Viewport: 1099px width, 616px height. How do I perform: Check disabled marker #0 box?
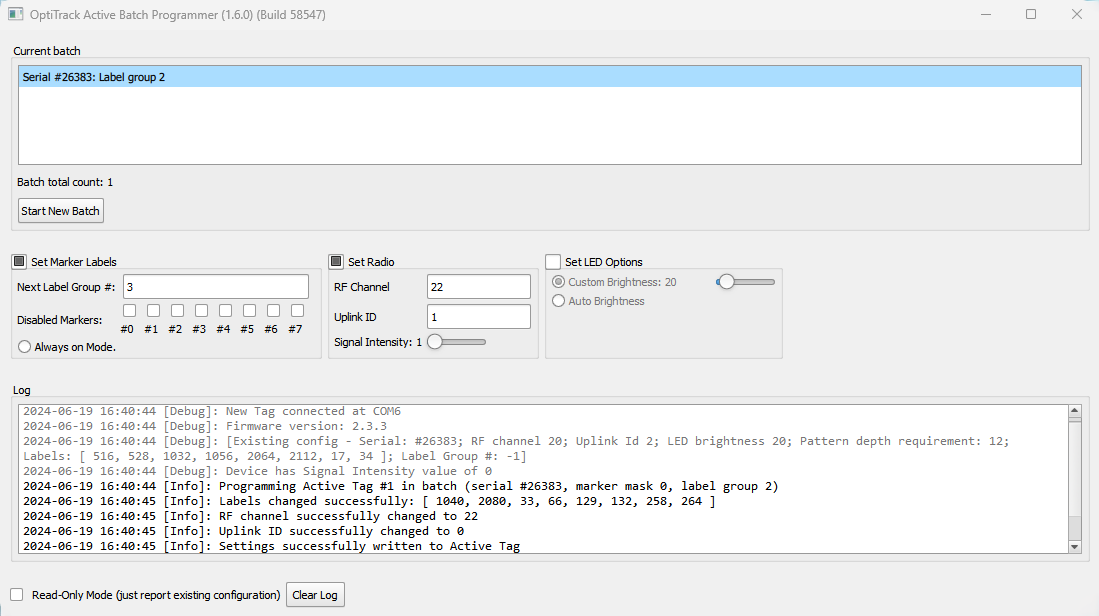coord(128,311)
